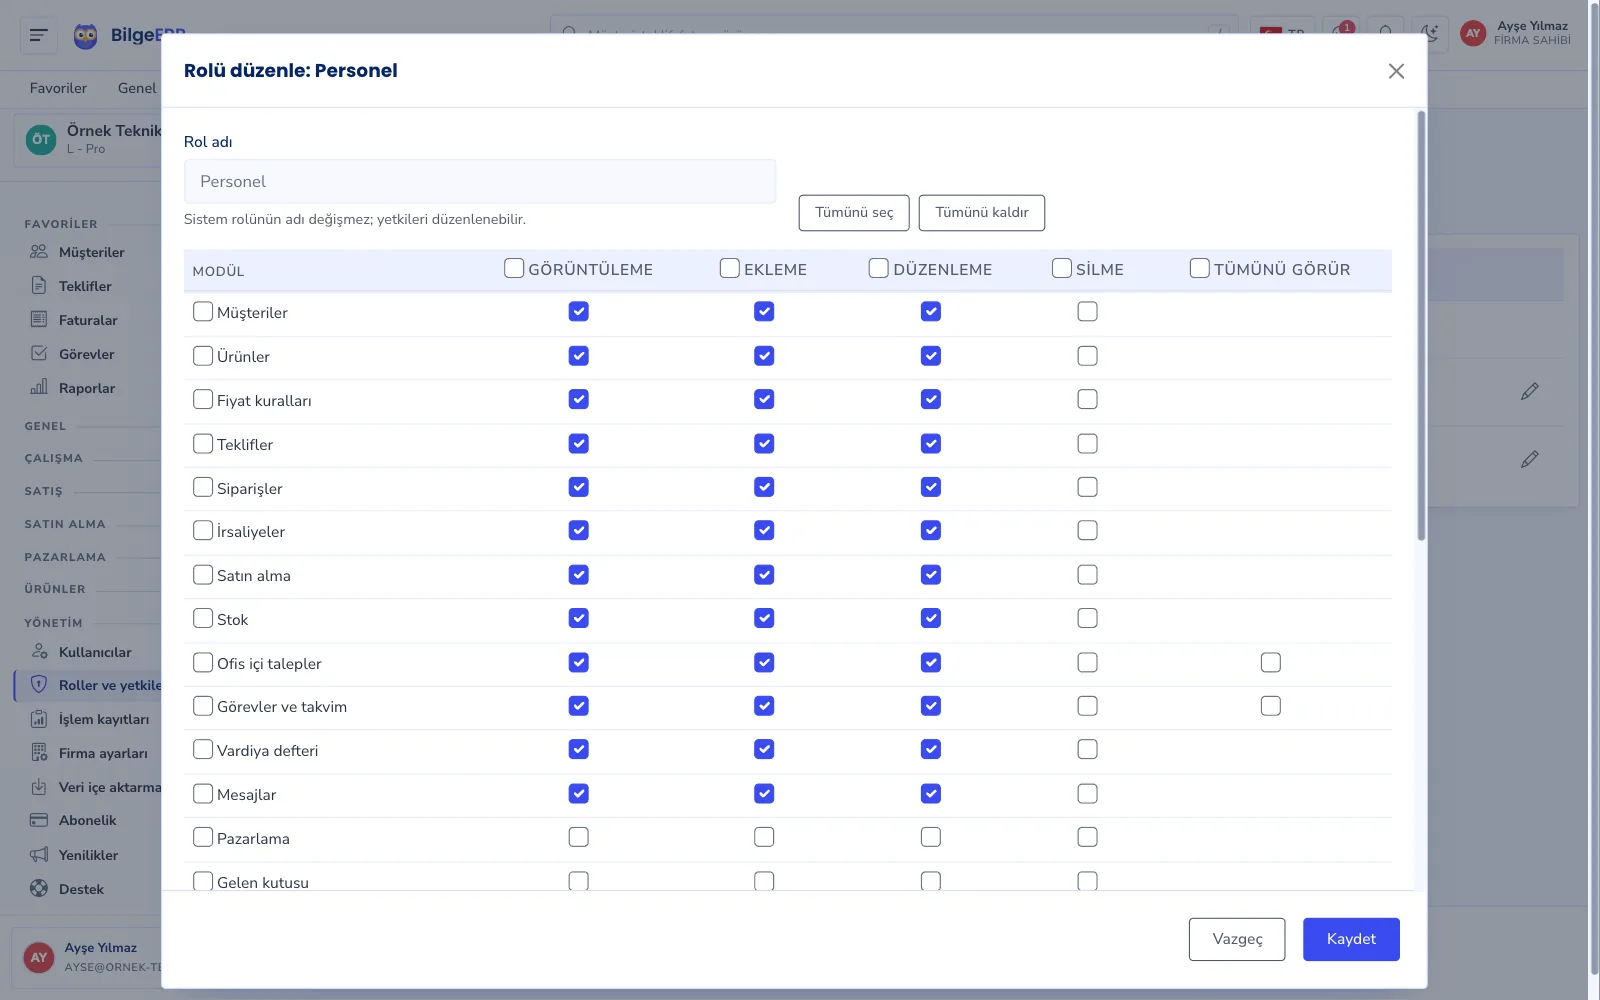Click the İşlem kayıtları icon
This screenshot has height=1000, width=1600.
tap(39, 719)
